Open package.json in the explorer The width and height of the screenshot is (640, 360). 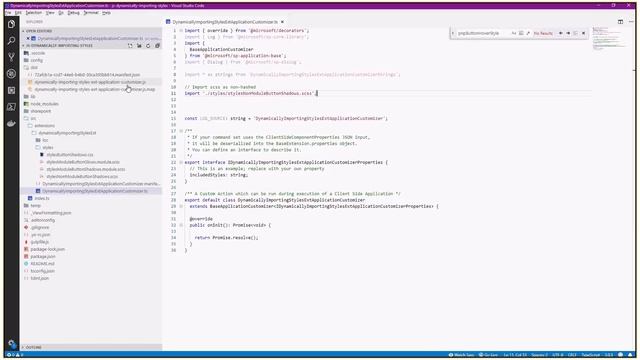pos(92,256)
